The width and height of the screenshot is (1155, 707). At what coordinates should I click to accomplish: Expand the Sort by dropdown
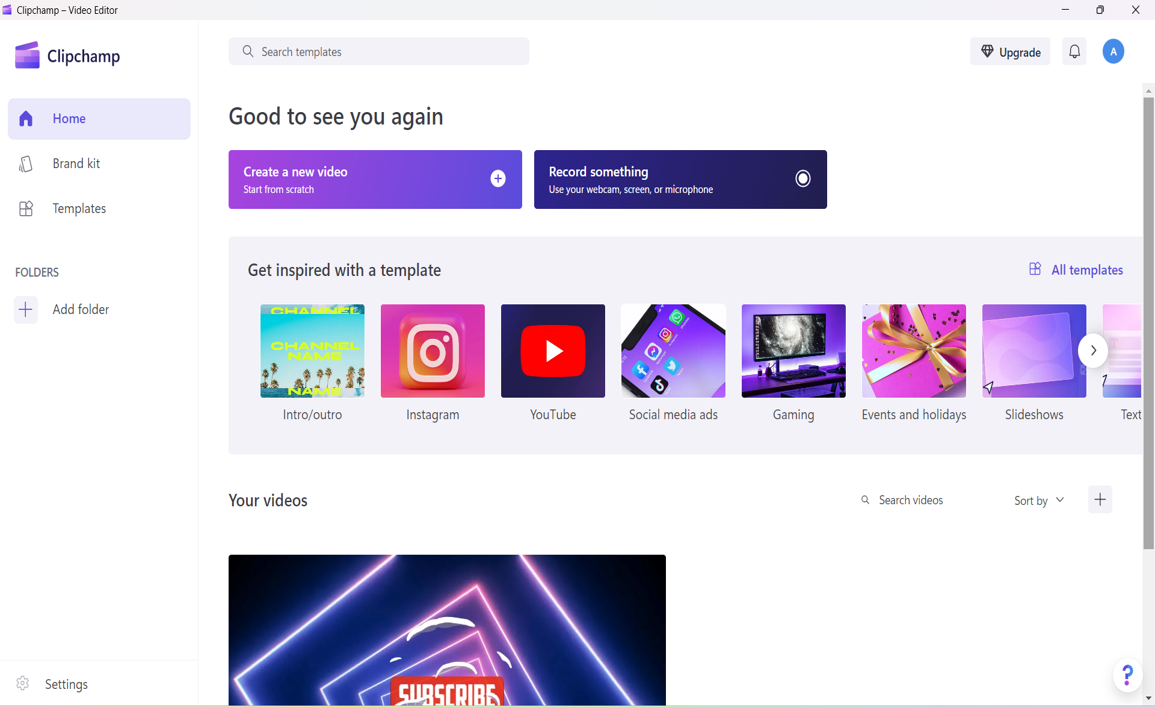pos(1039,500)
